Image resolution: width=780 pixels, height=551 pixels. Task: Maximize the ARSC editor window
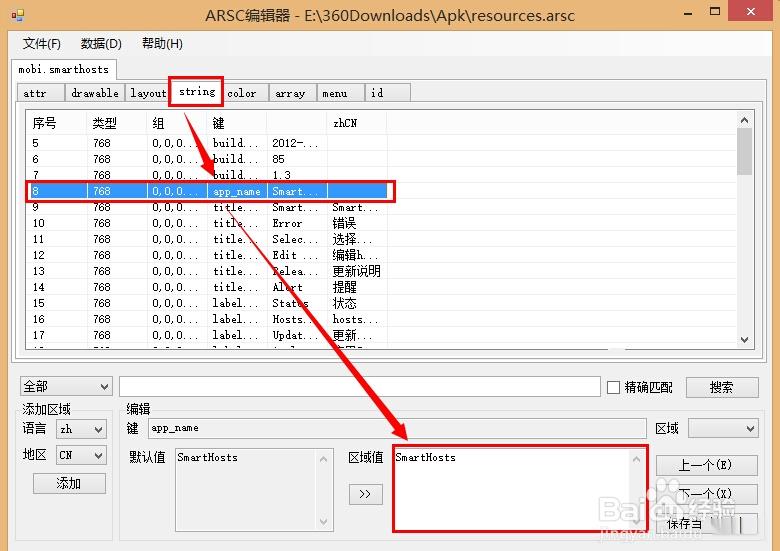pyautogui.click(x=715, y=12)
